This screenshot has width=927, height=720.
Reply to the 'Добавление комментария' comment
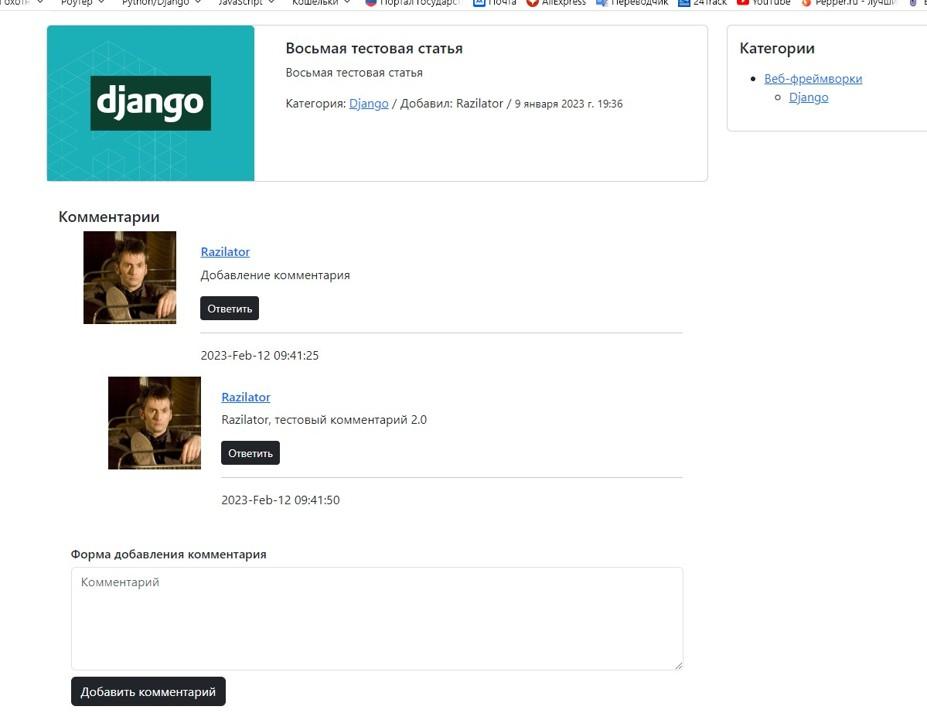(229, 308)
